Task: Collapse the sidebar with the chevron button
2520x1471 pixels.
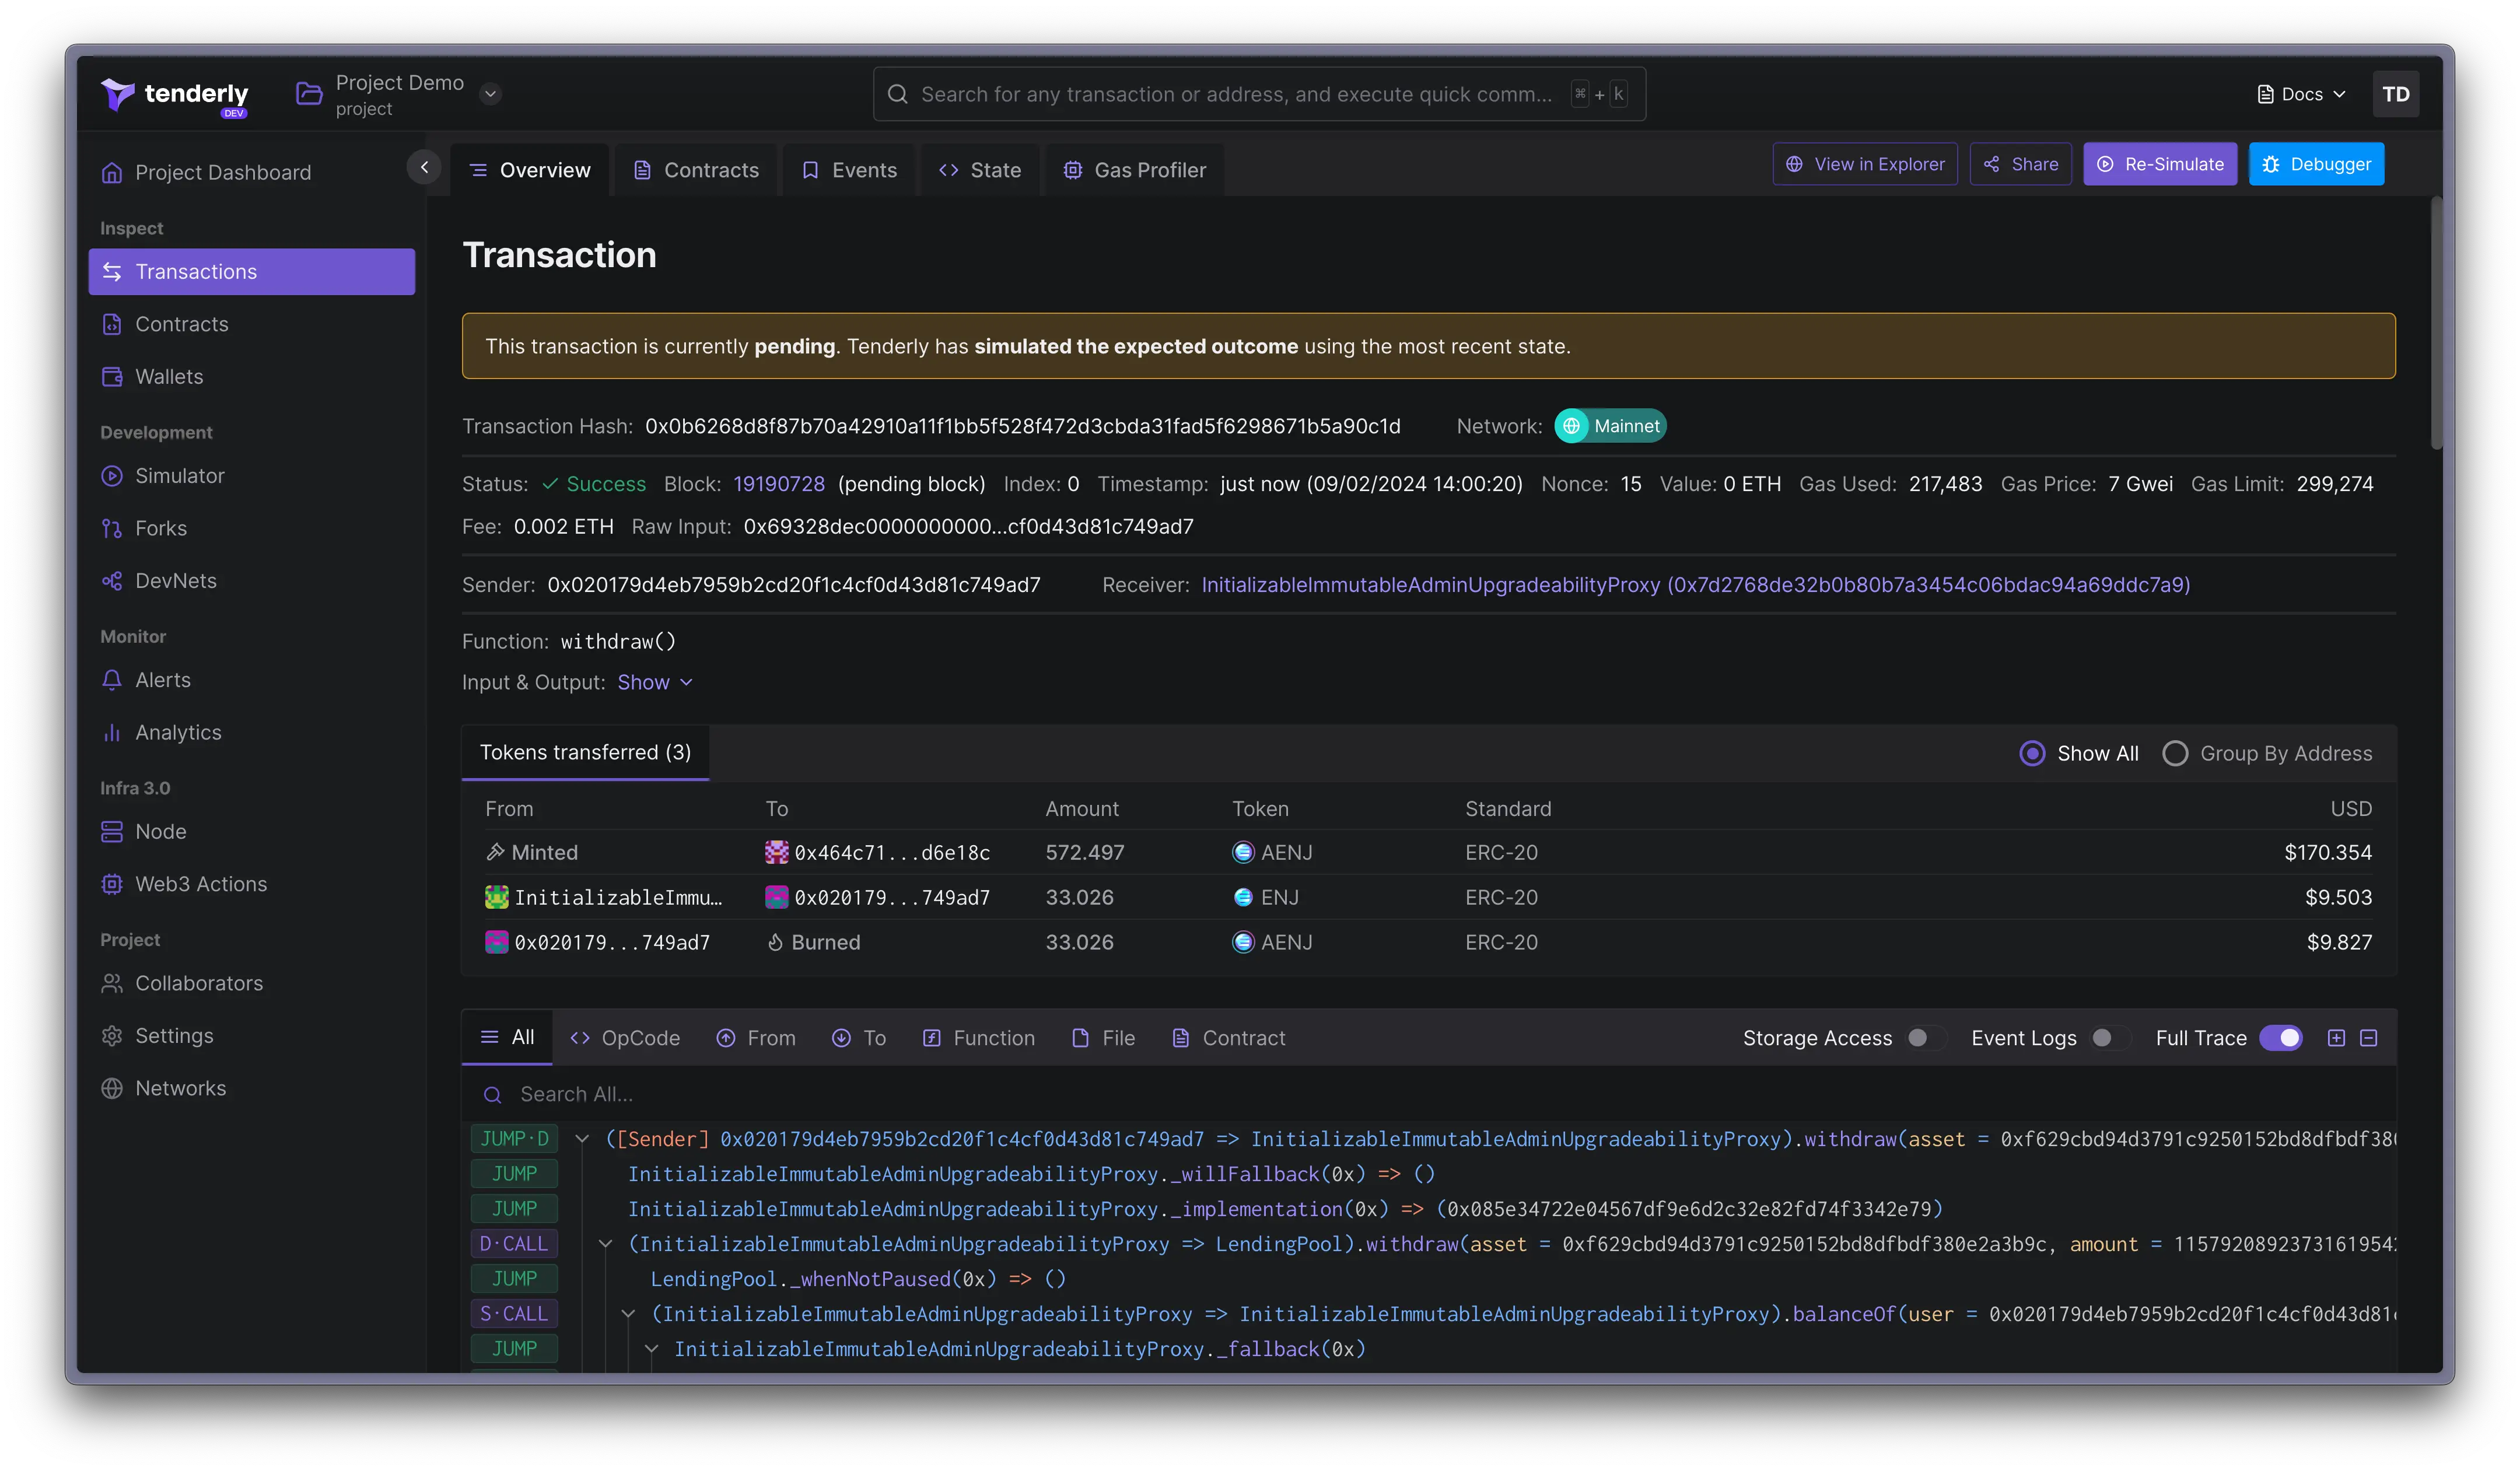Action: 424,167
